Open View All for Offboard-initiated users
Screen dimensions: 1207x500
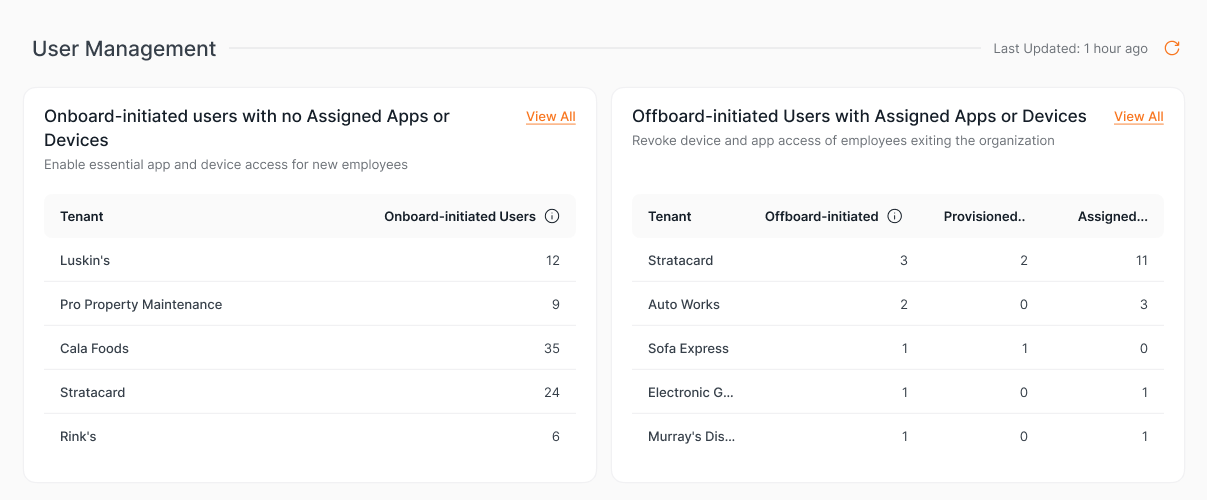(x=1138, y=117)
